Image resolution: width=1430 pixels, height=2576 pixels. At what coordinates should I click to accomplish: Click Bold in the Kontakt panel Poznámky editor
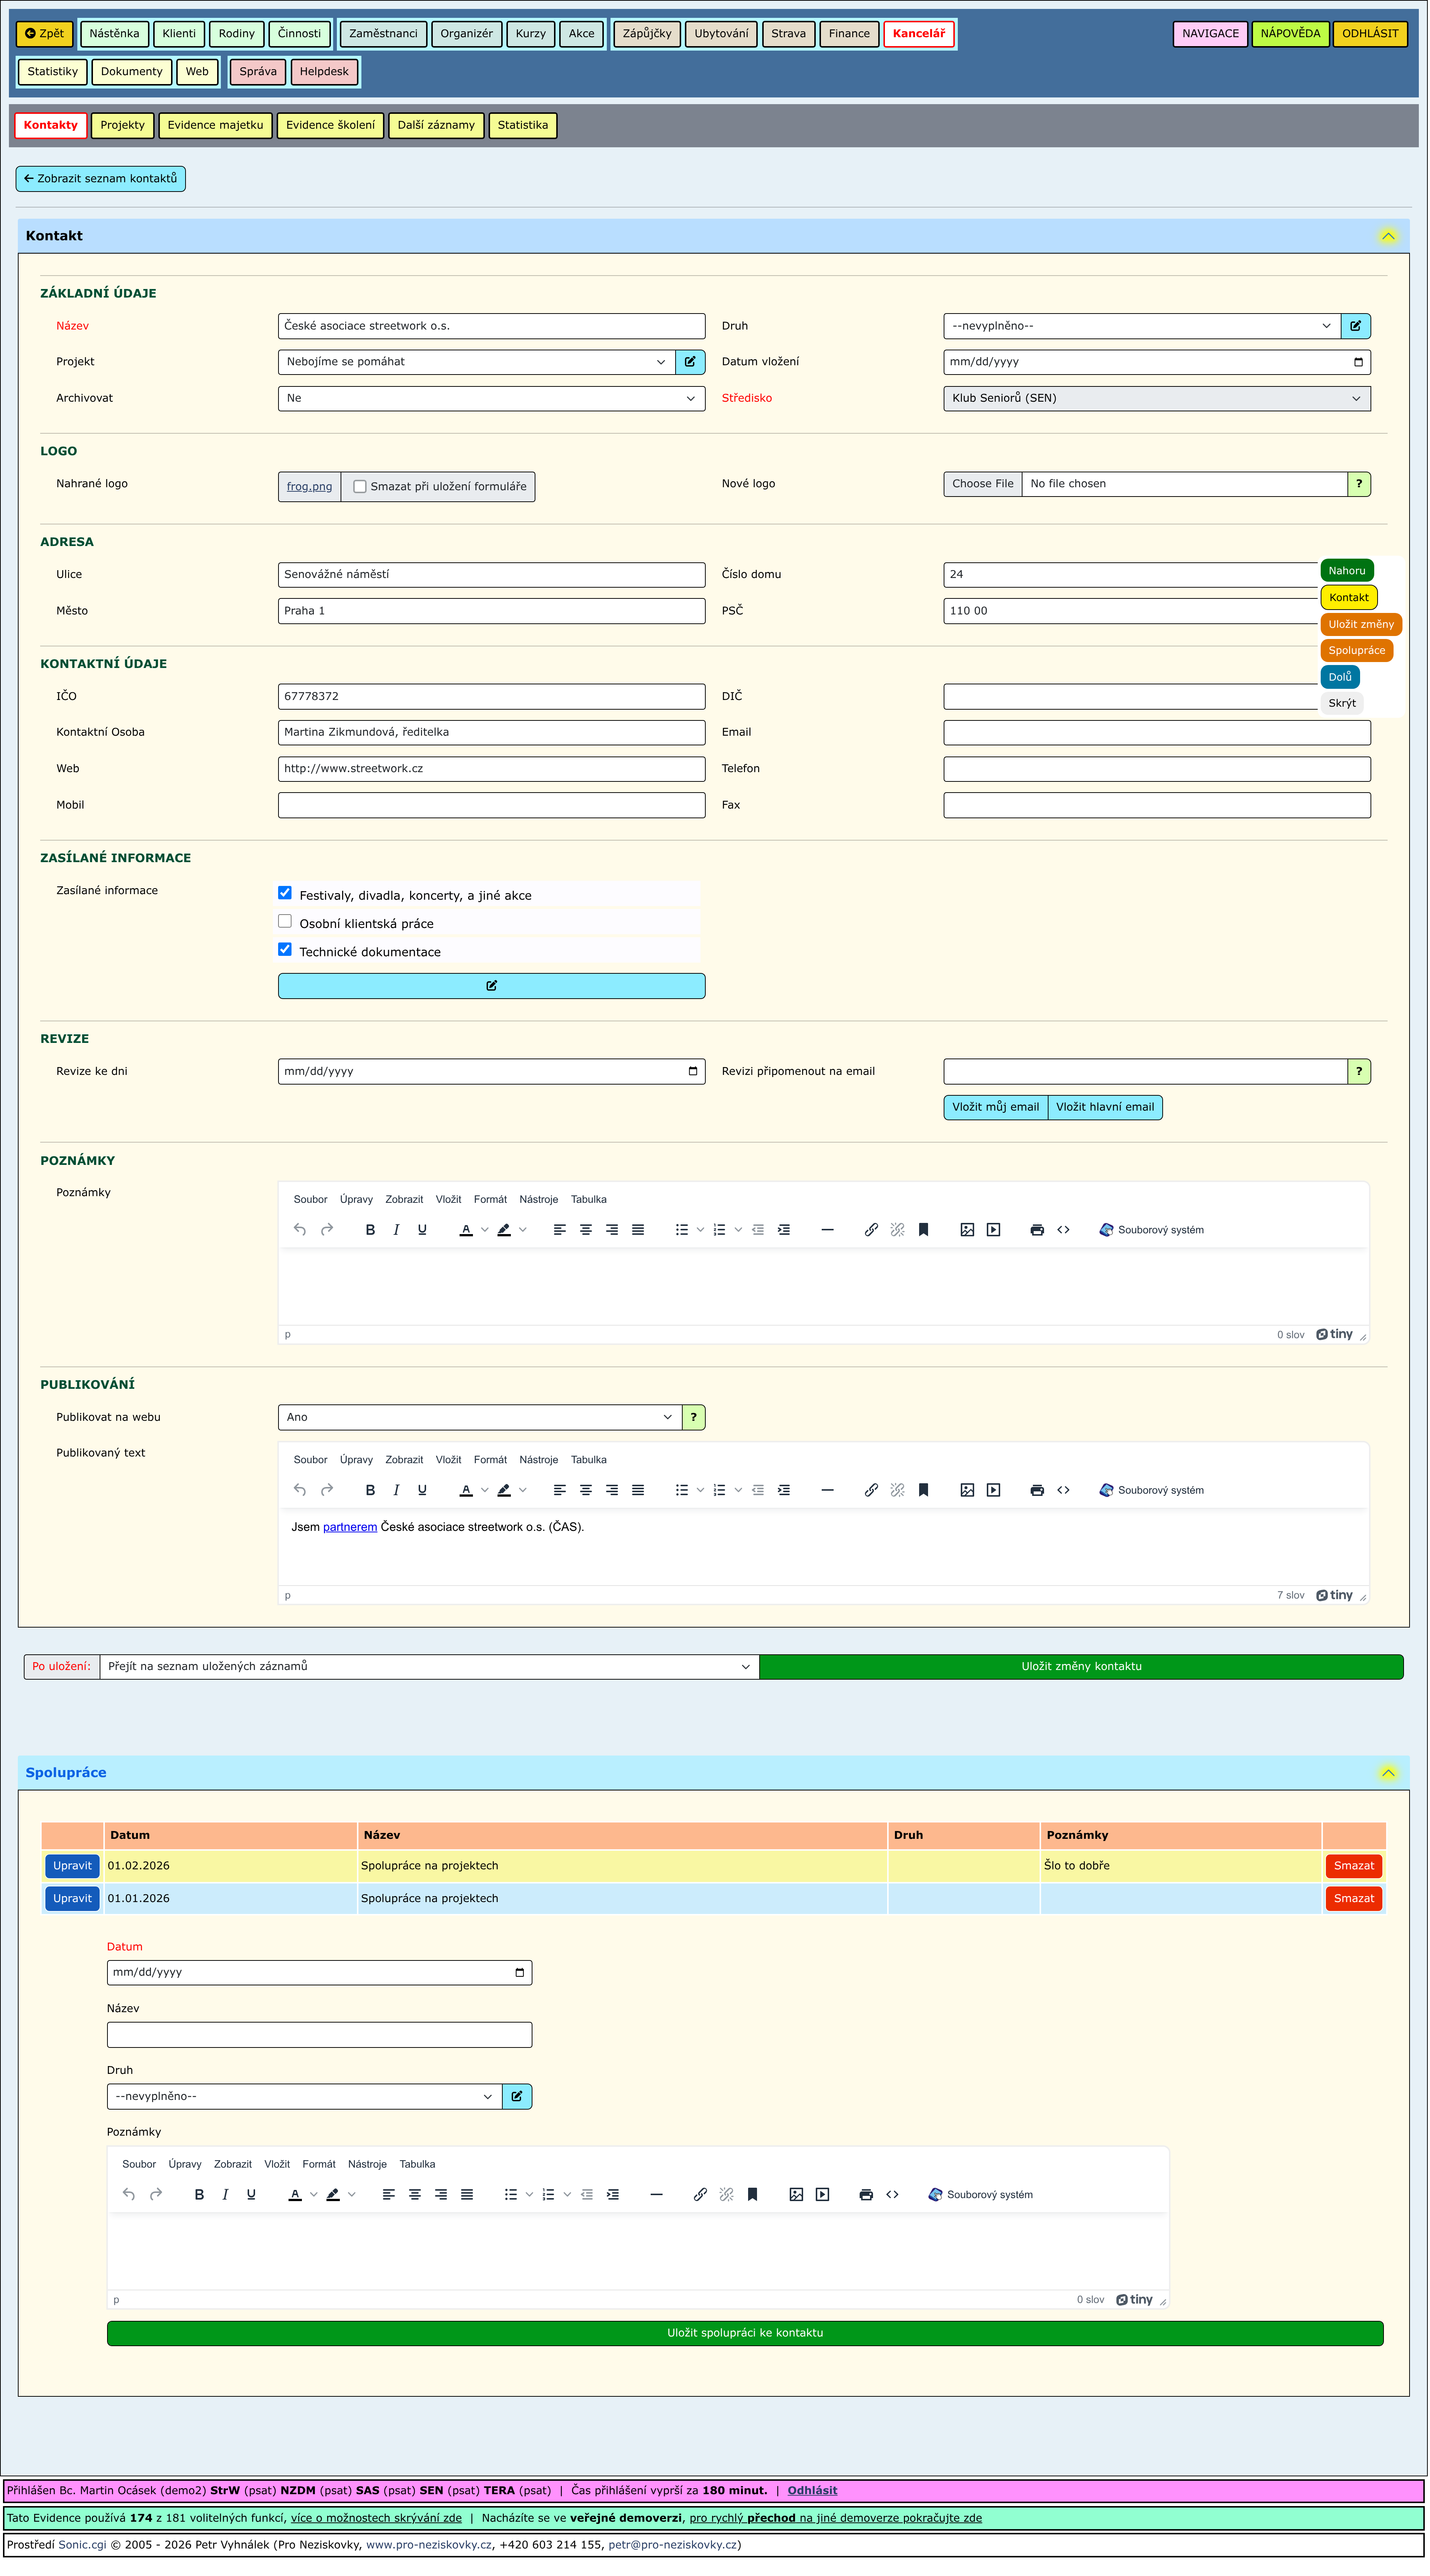[370, 1230]
